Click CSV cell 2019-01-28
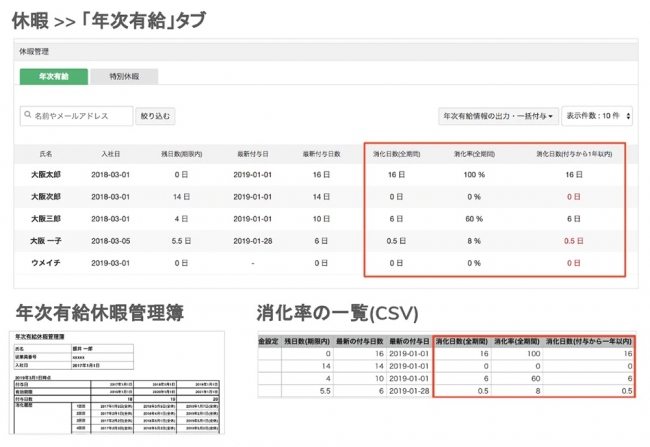 409,391
